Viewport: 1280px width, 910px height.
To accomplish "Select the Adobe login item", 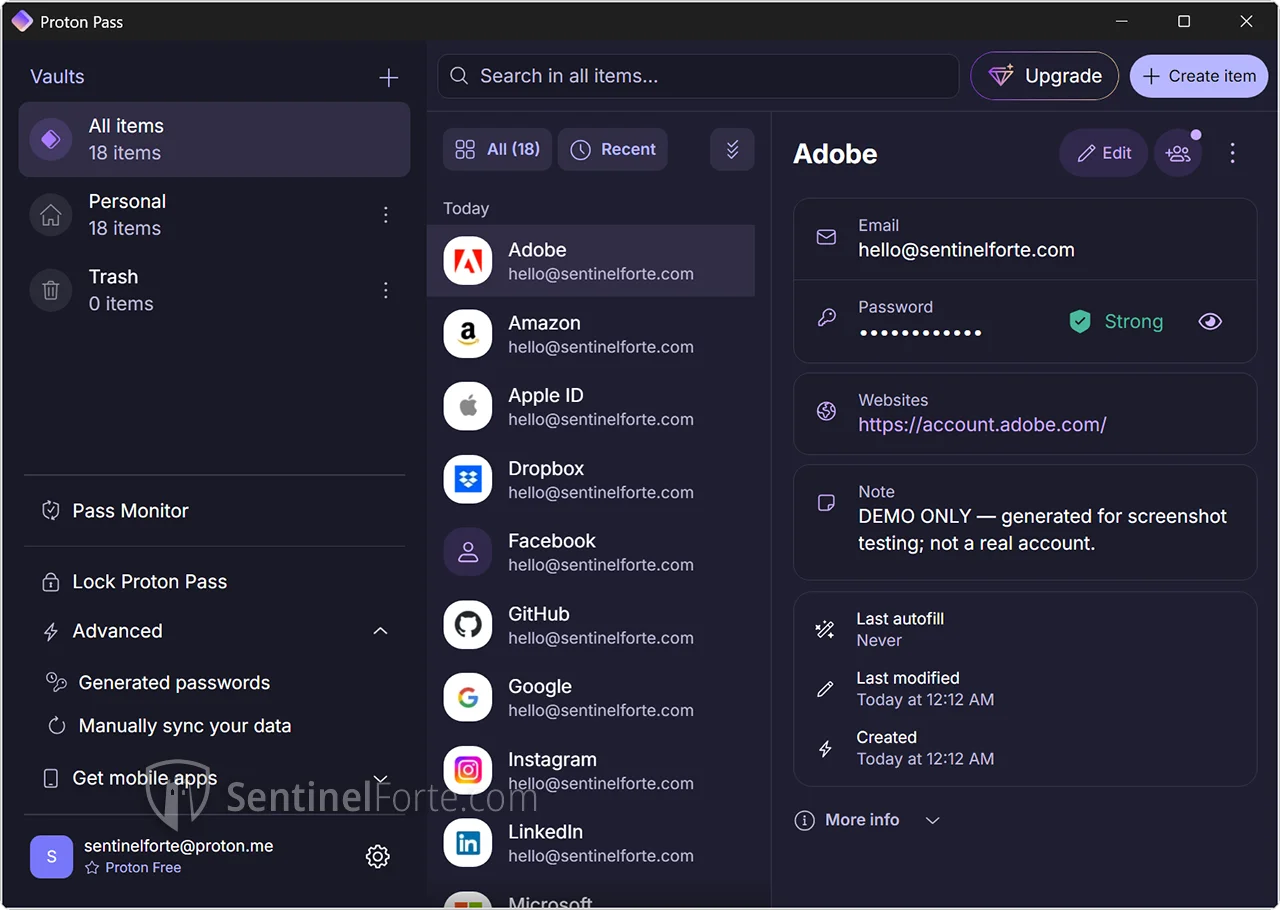I will (591, 261).
